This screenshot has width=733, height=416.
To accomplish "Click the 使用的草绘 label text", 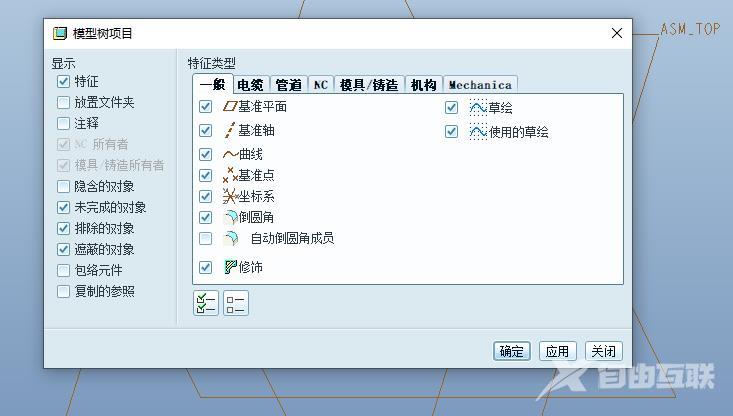I will click(x=519, y=132).
